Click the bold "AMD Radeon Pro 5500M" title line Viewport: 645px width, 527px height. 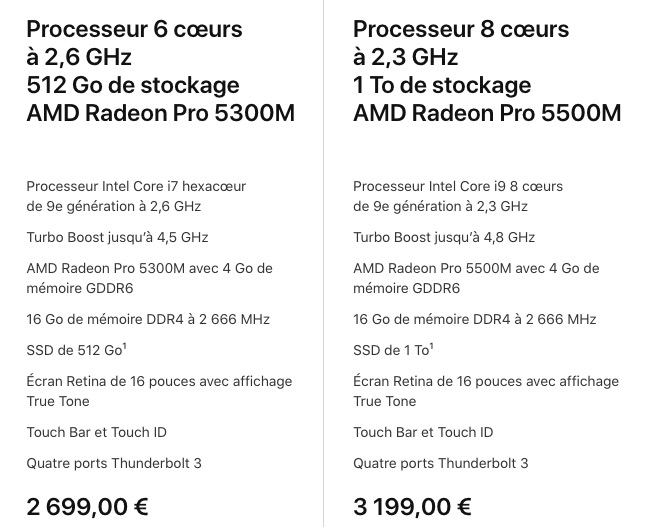click(487, 113)
